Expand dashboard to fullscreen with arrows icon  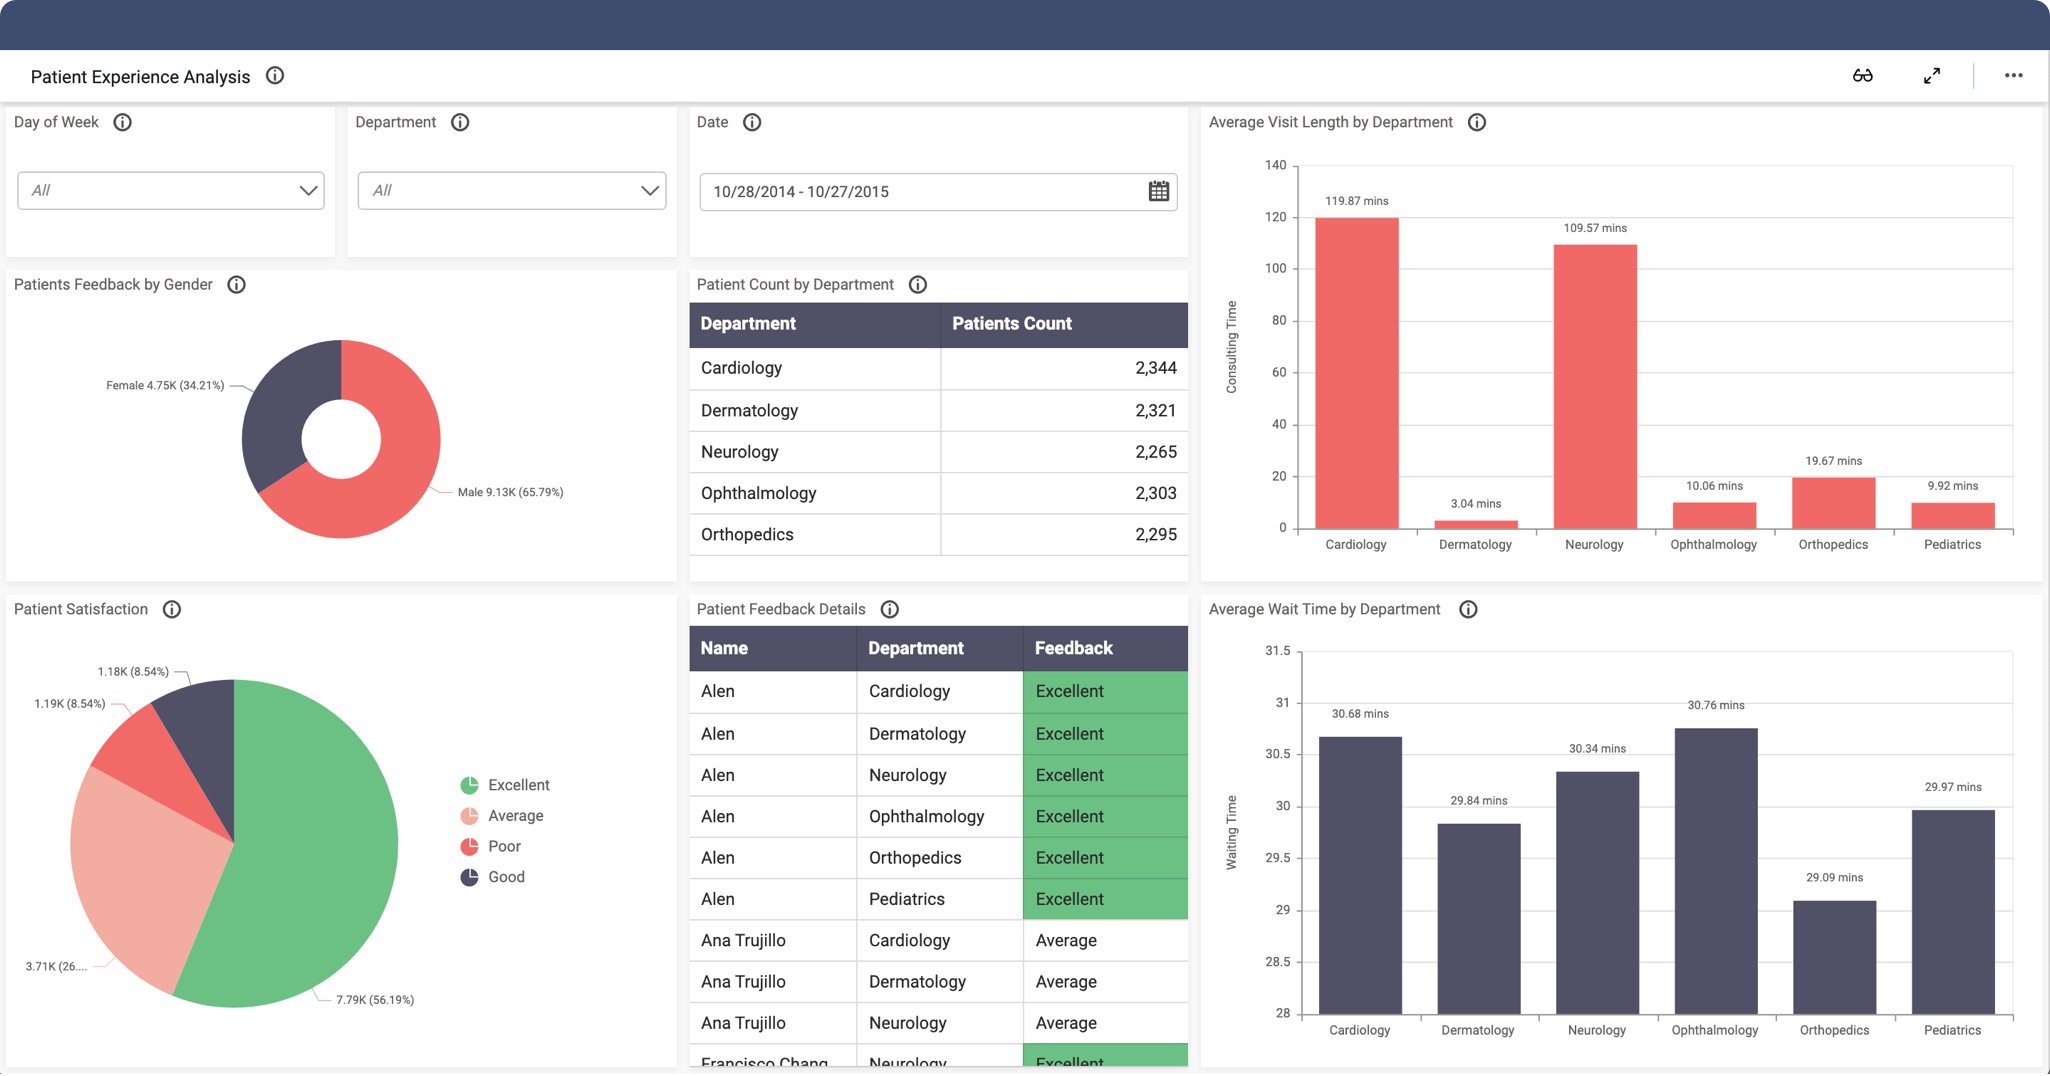tap(1932, 76)
